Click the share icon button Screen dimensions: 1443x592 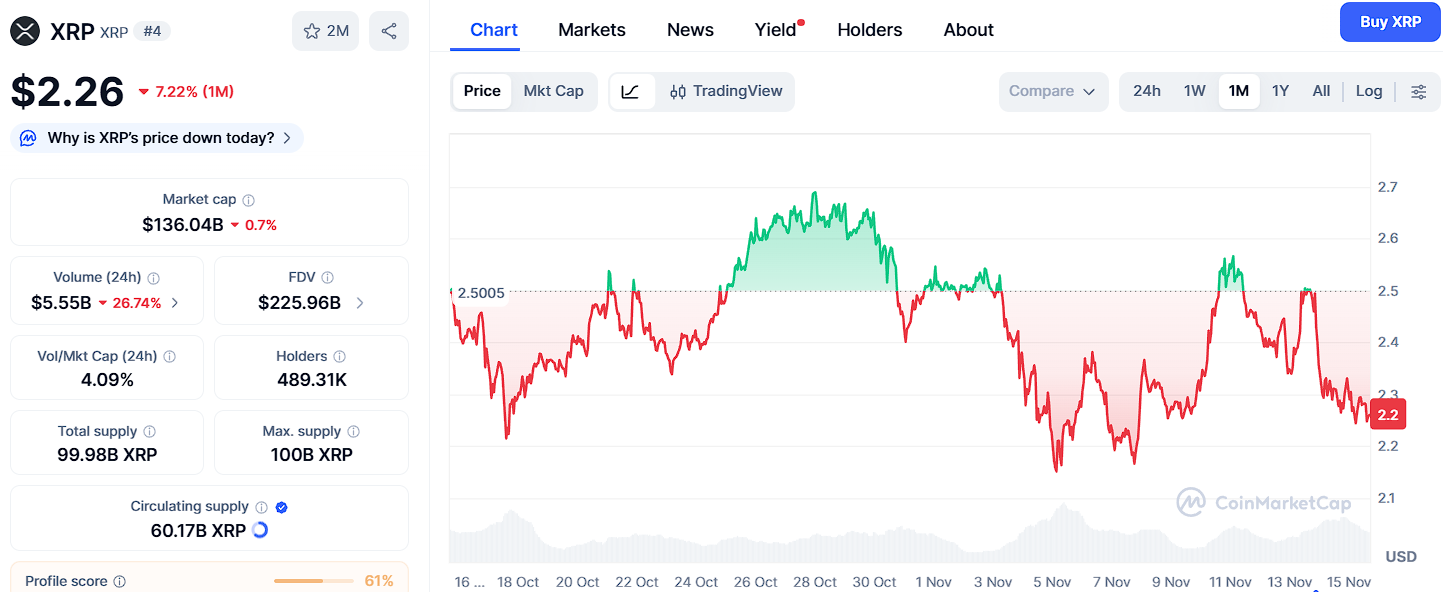[388, 31]
